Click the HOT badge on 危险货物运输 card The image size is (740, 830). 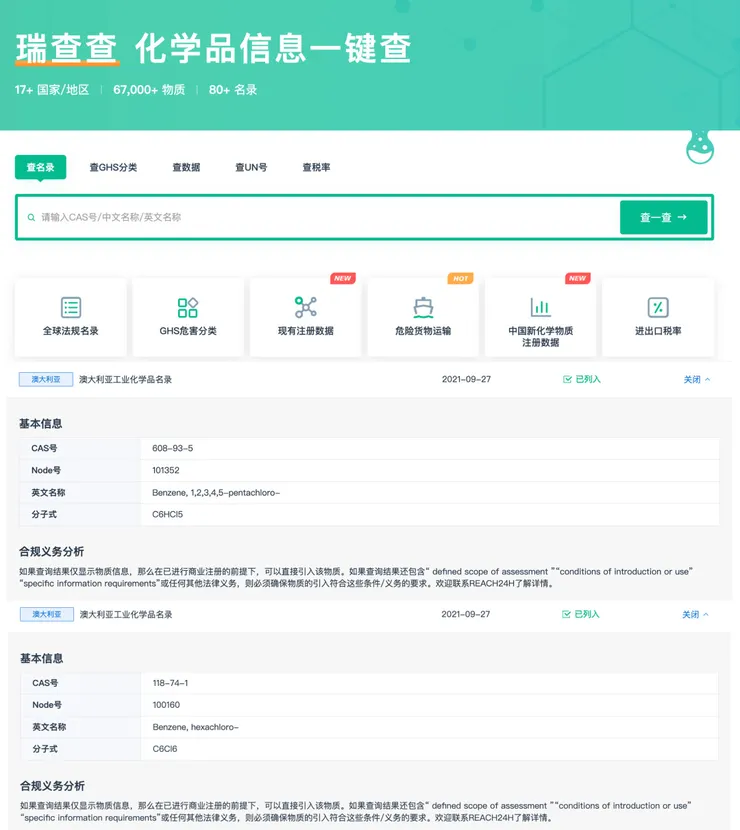461,278
